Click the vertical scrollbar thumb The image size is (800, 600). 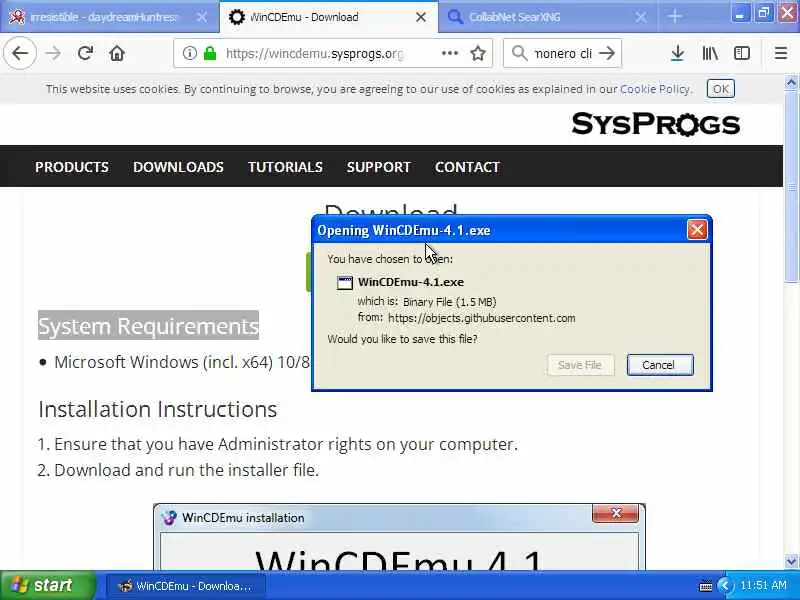[x=791, y=186]
